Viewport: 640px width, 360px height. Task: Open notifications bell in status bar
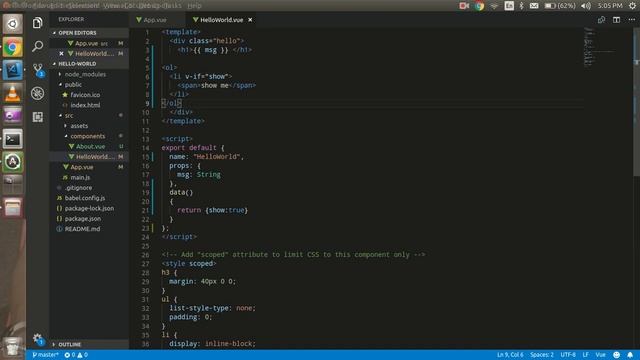[630, 355]
